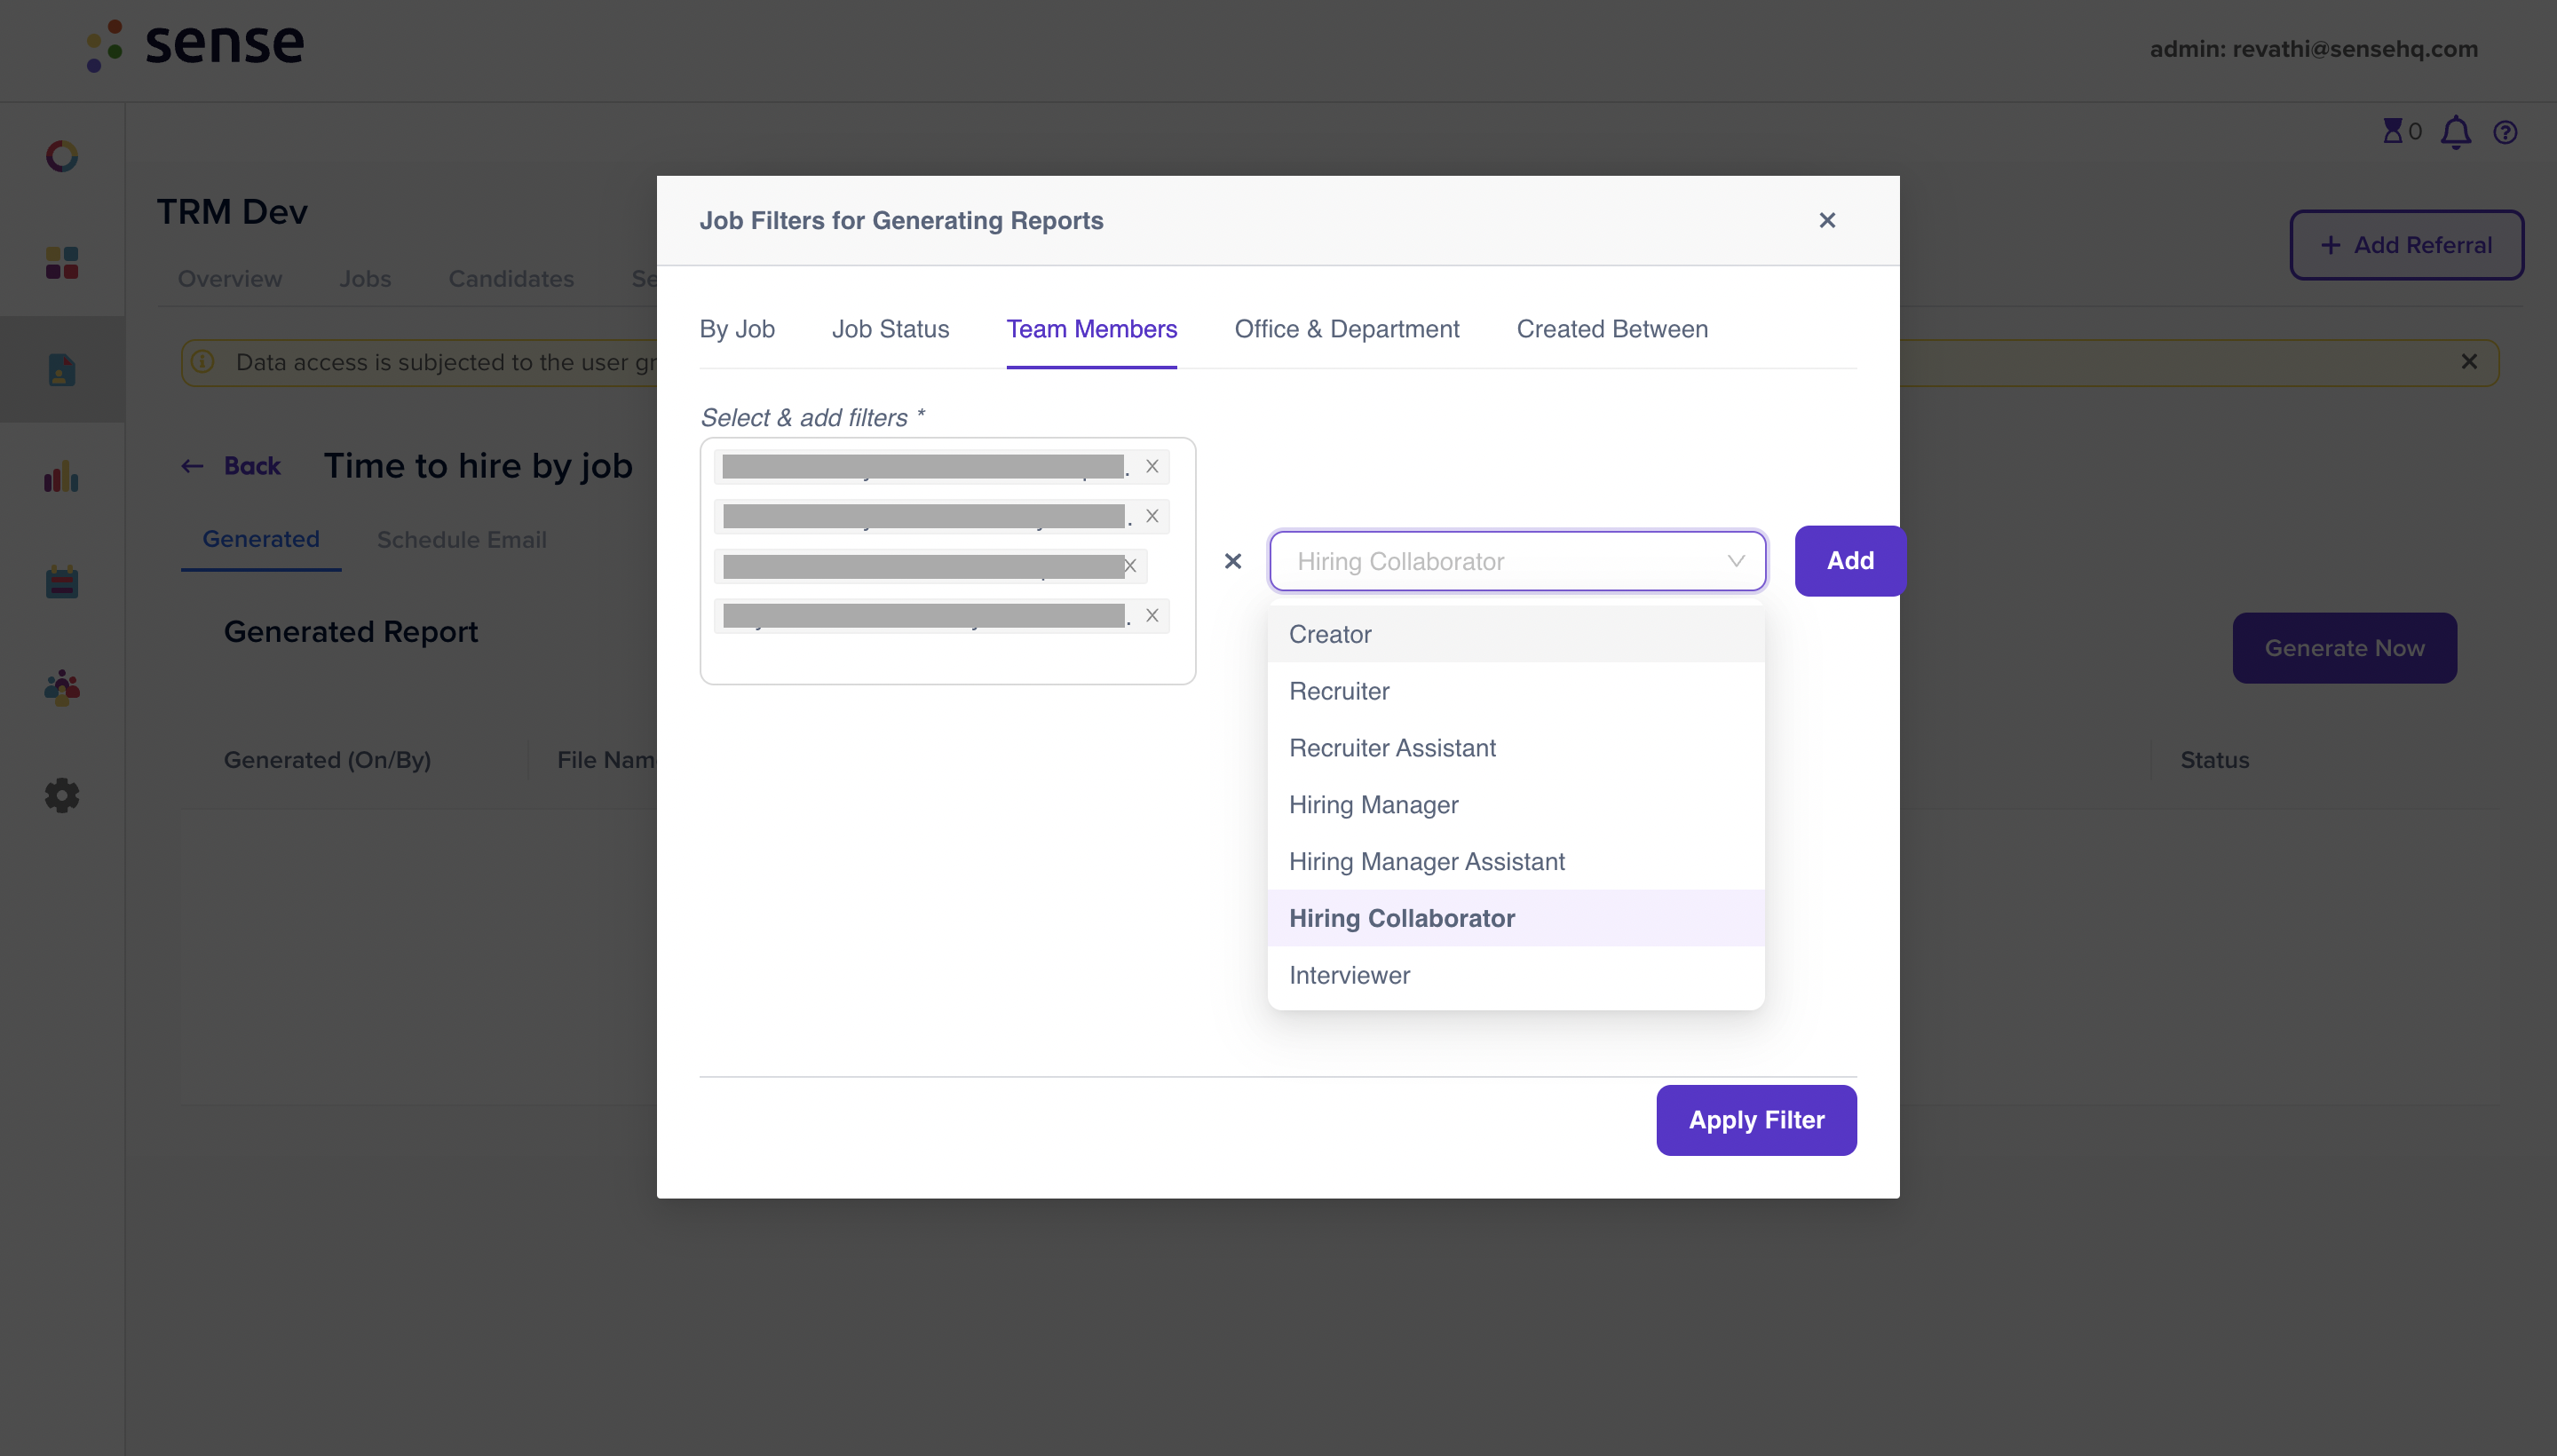This screenshot has height=1456, width=2557.
Task: Remove the first selected filter tag
Action: pos(1152,466)
